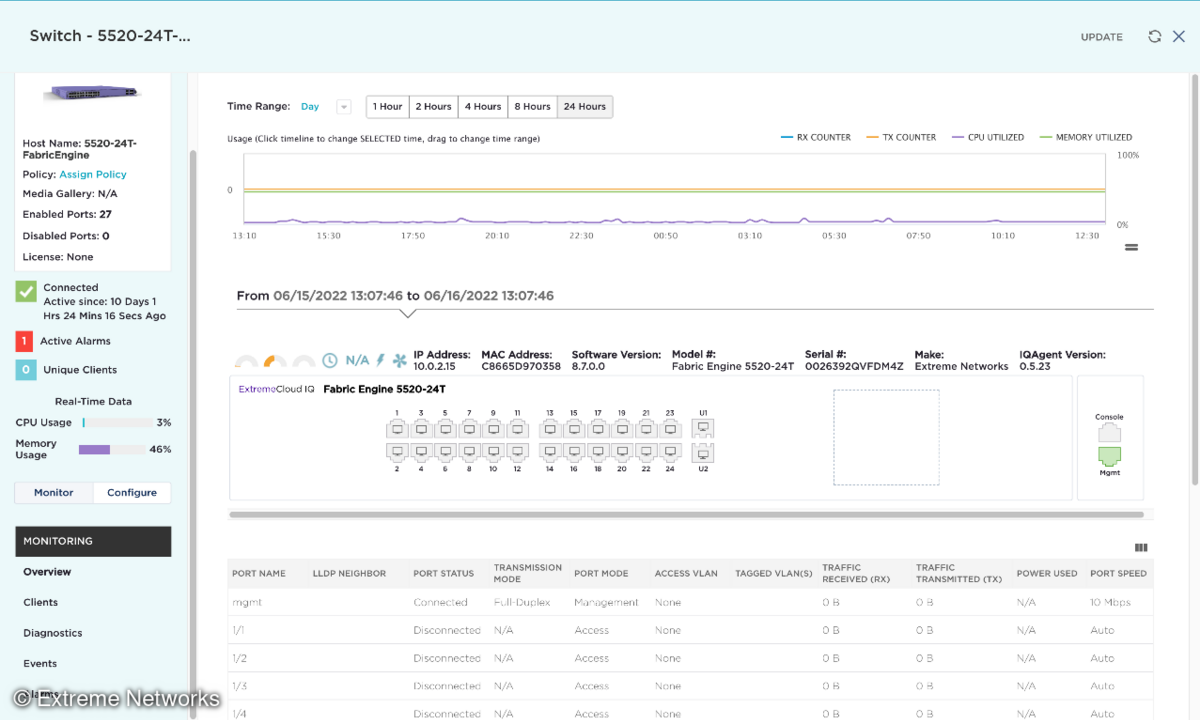Click the Full-Duplex transmission mode cell

pyautogui.click(x=524, y=603)
